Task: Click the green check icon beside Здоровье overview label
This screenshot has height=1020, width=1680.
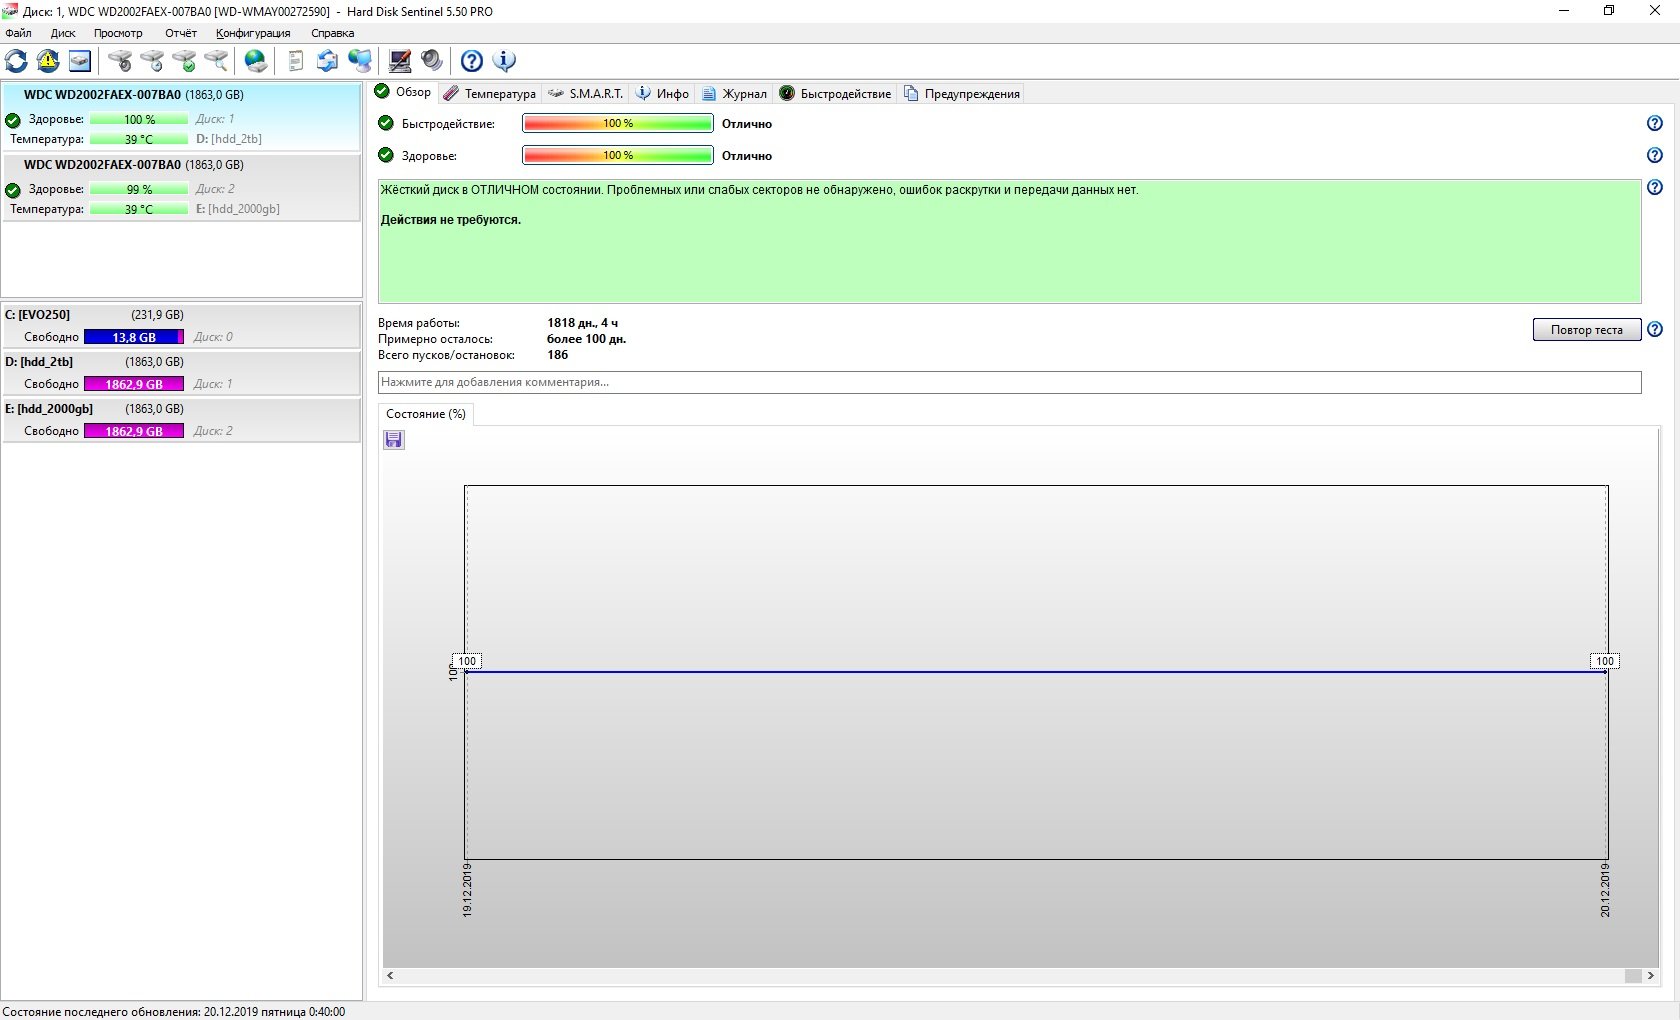Action: 386,155
